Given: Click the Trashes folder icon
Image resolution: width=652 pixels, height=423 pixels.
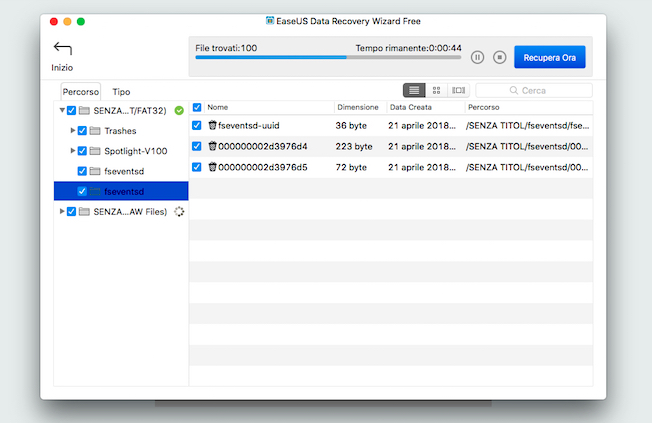Looking at the screenshot, I should (x=95, y=131).
